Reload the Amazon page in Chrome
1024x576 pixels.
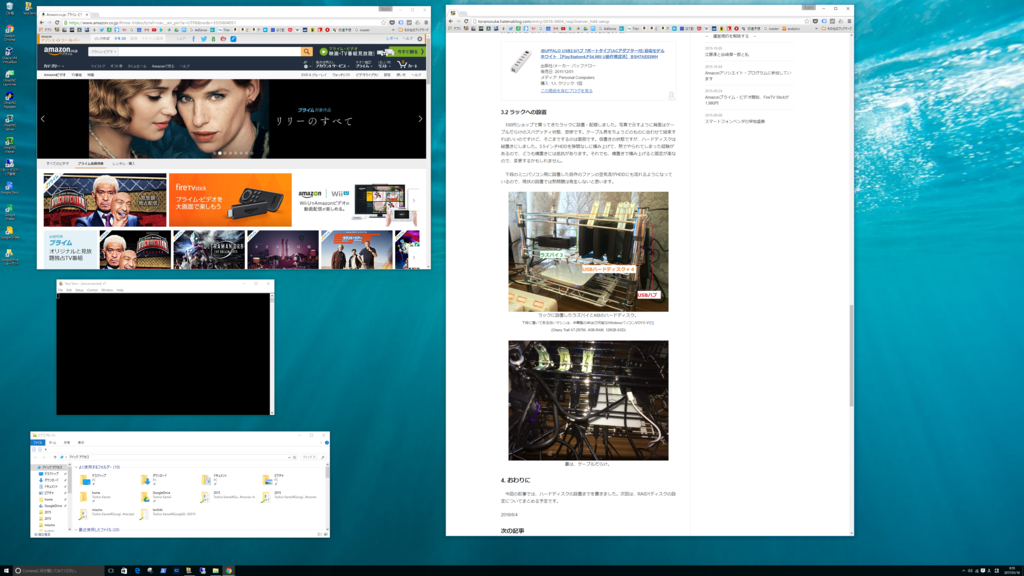point(57,22)
